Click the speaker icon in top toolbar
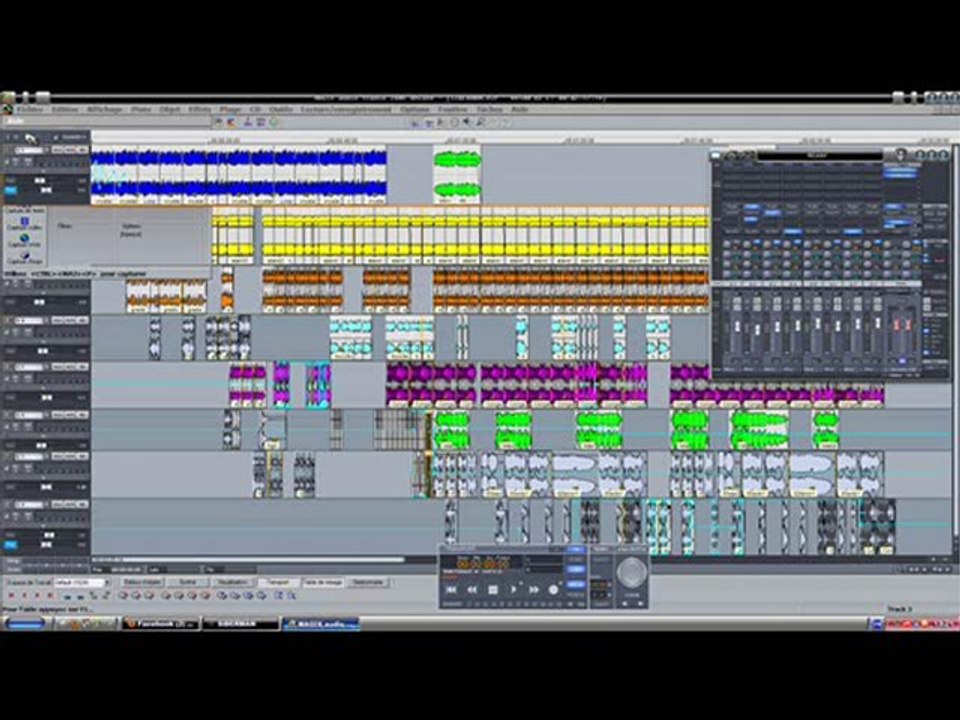The width and height of the screenshot is (960, 720). click(x=467, y=122)
